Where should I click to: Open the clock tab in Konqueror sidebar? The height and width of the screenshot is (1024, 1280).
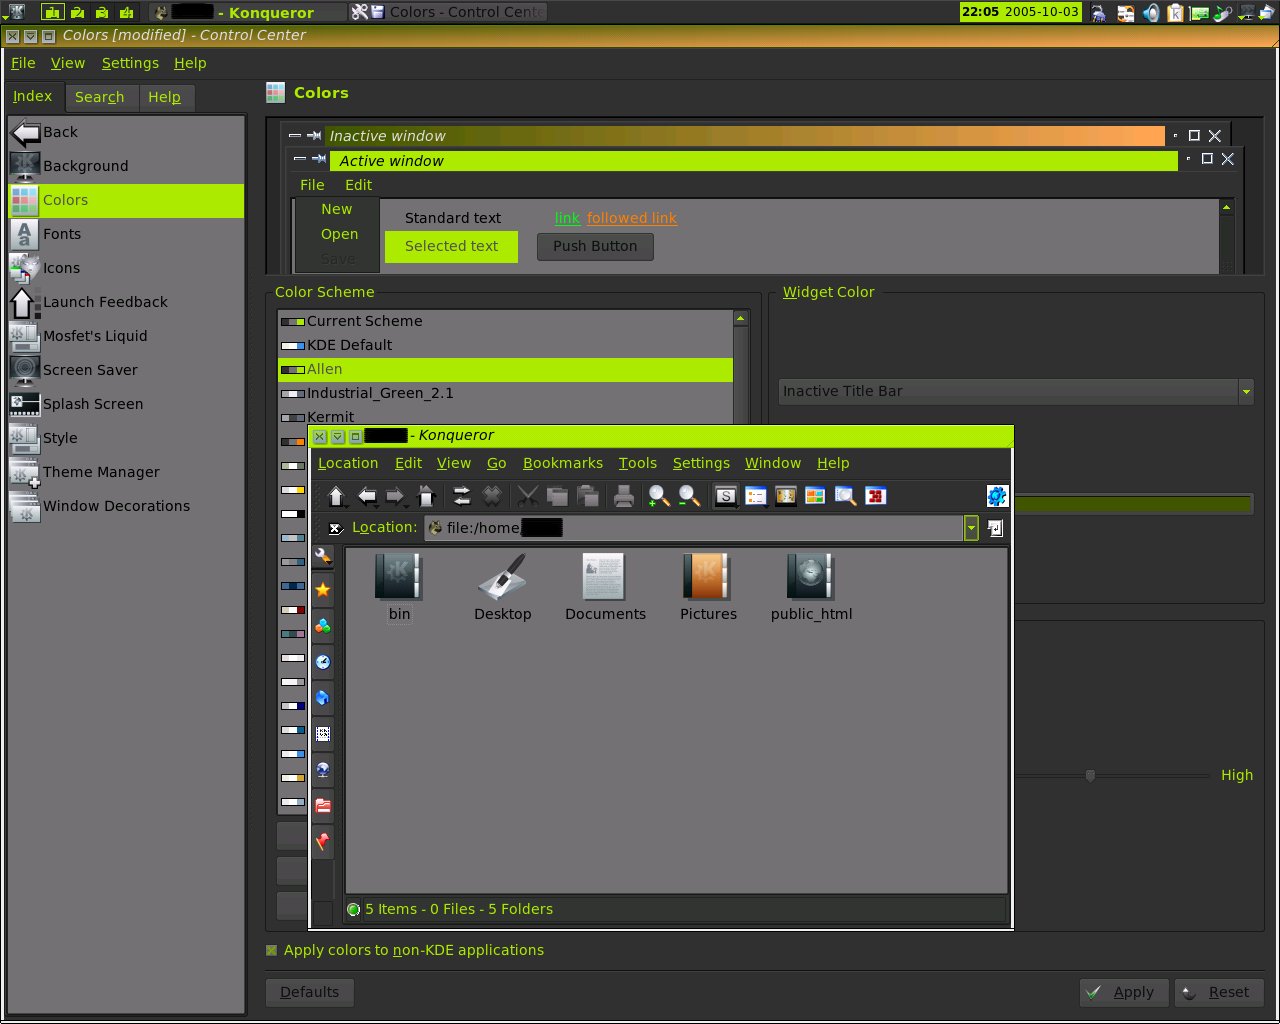tap(322, 662)
